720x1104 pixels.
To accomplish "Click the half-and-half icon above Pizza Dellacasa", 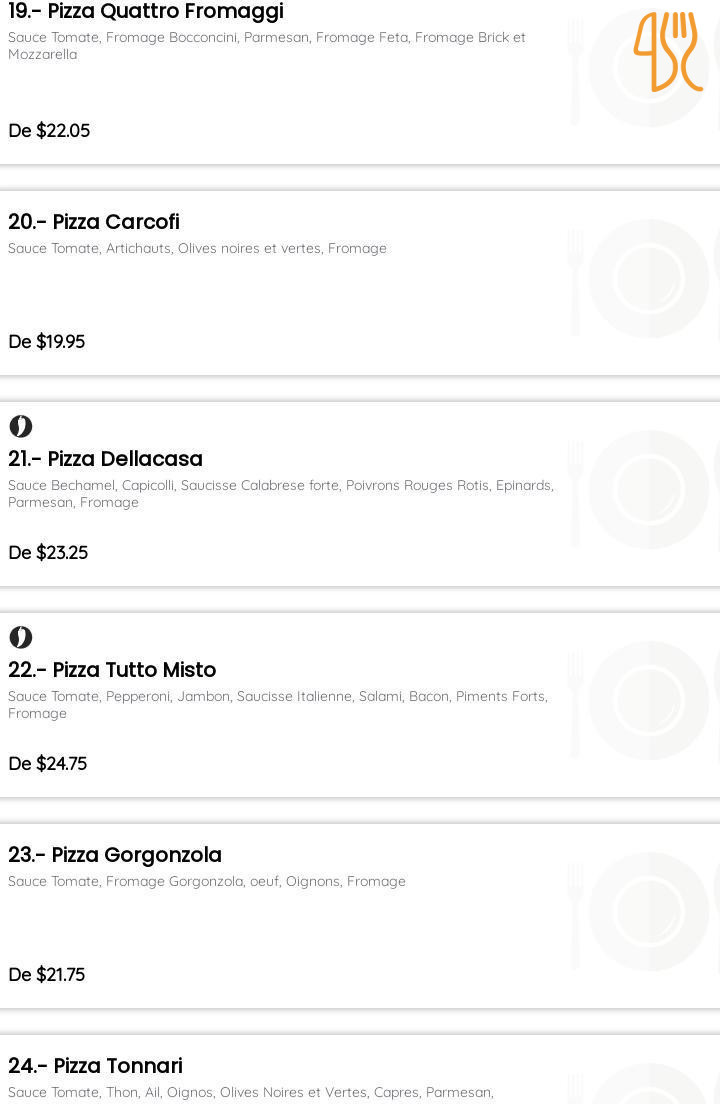I will 21,427.
